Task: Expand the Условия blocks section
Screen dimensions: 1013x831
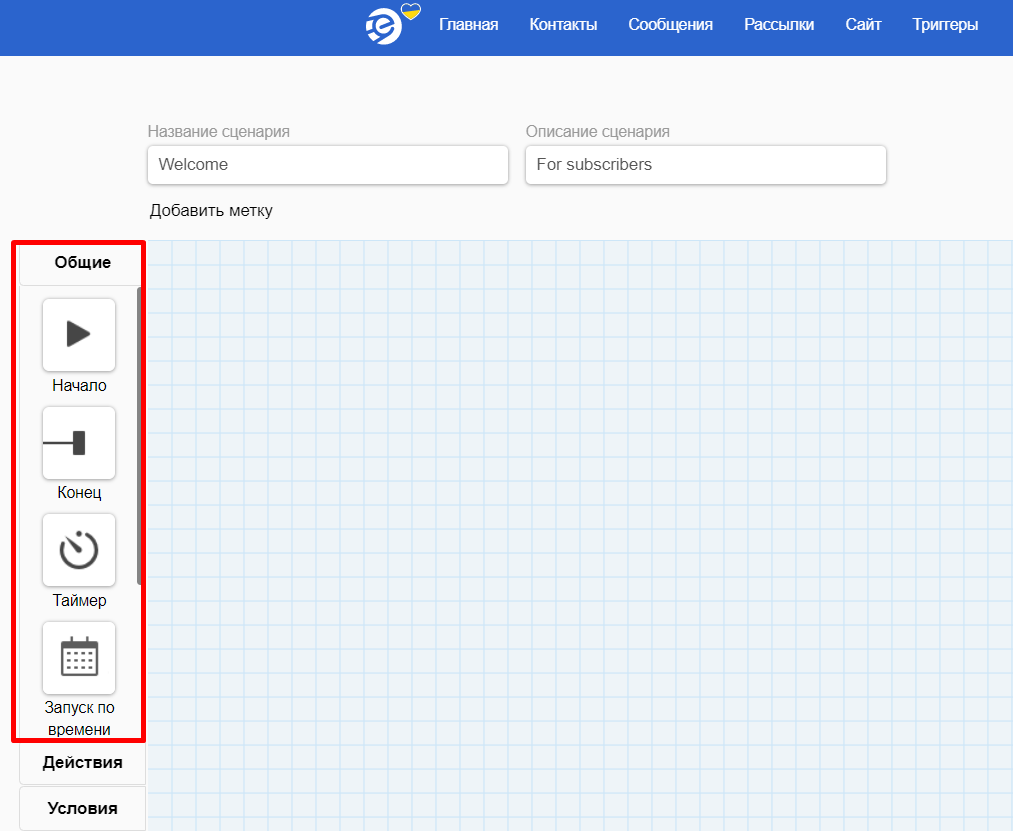Action: point(82,808)
